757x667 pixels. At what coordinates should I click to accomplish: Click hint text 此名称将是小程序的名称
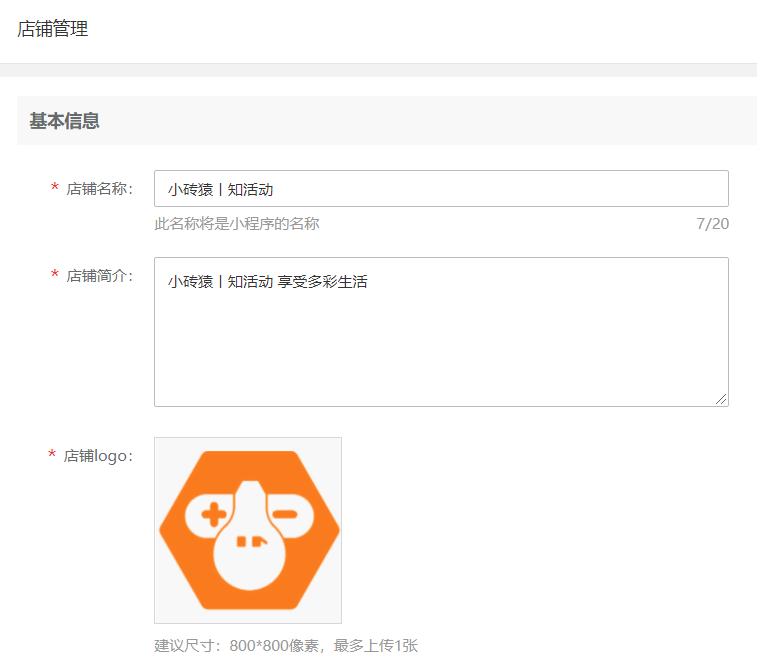click(x=237, y=224)
